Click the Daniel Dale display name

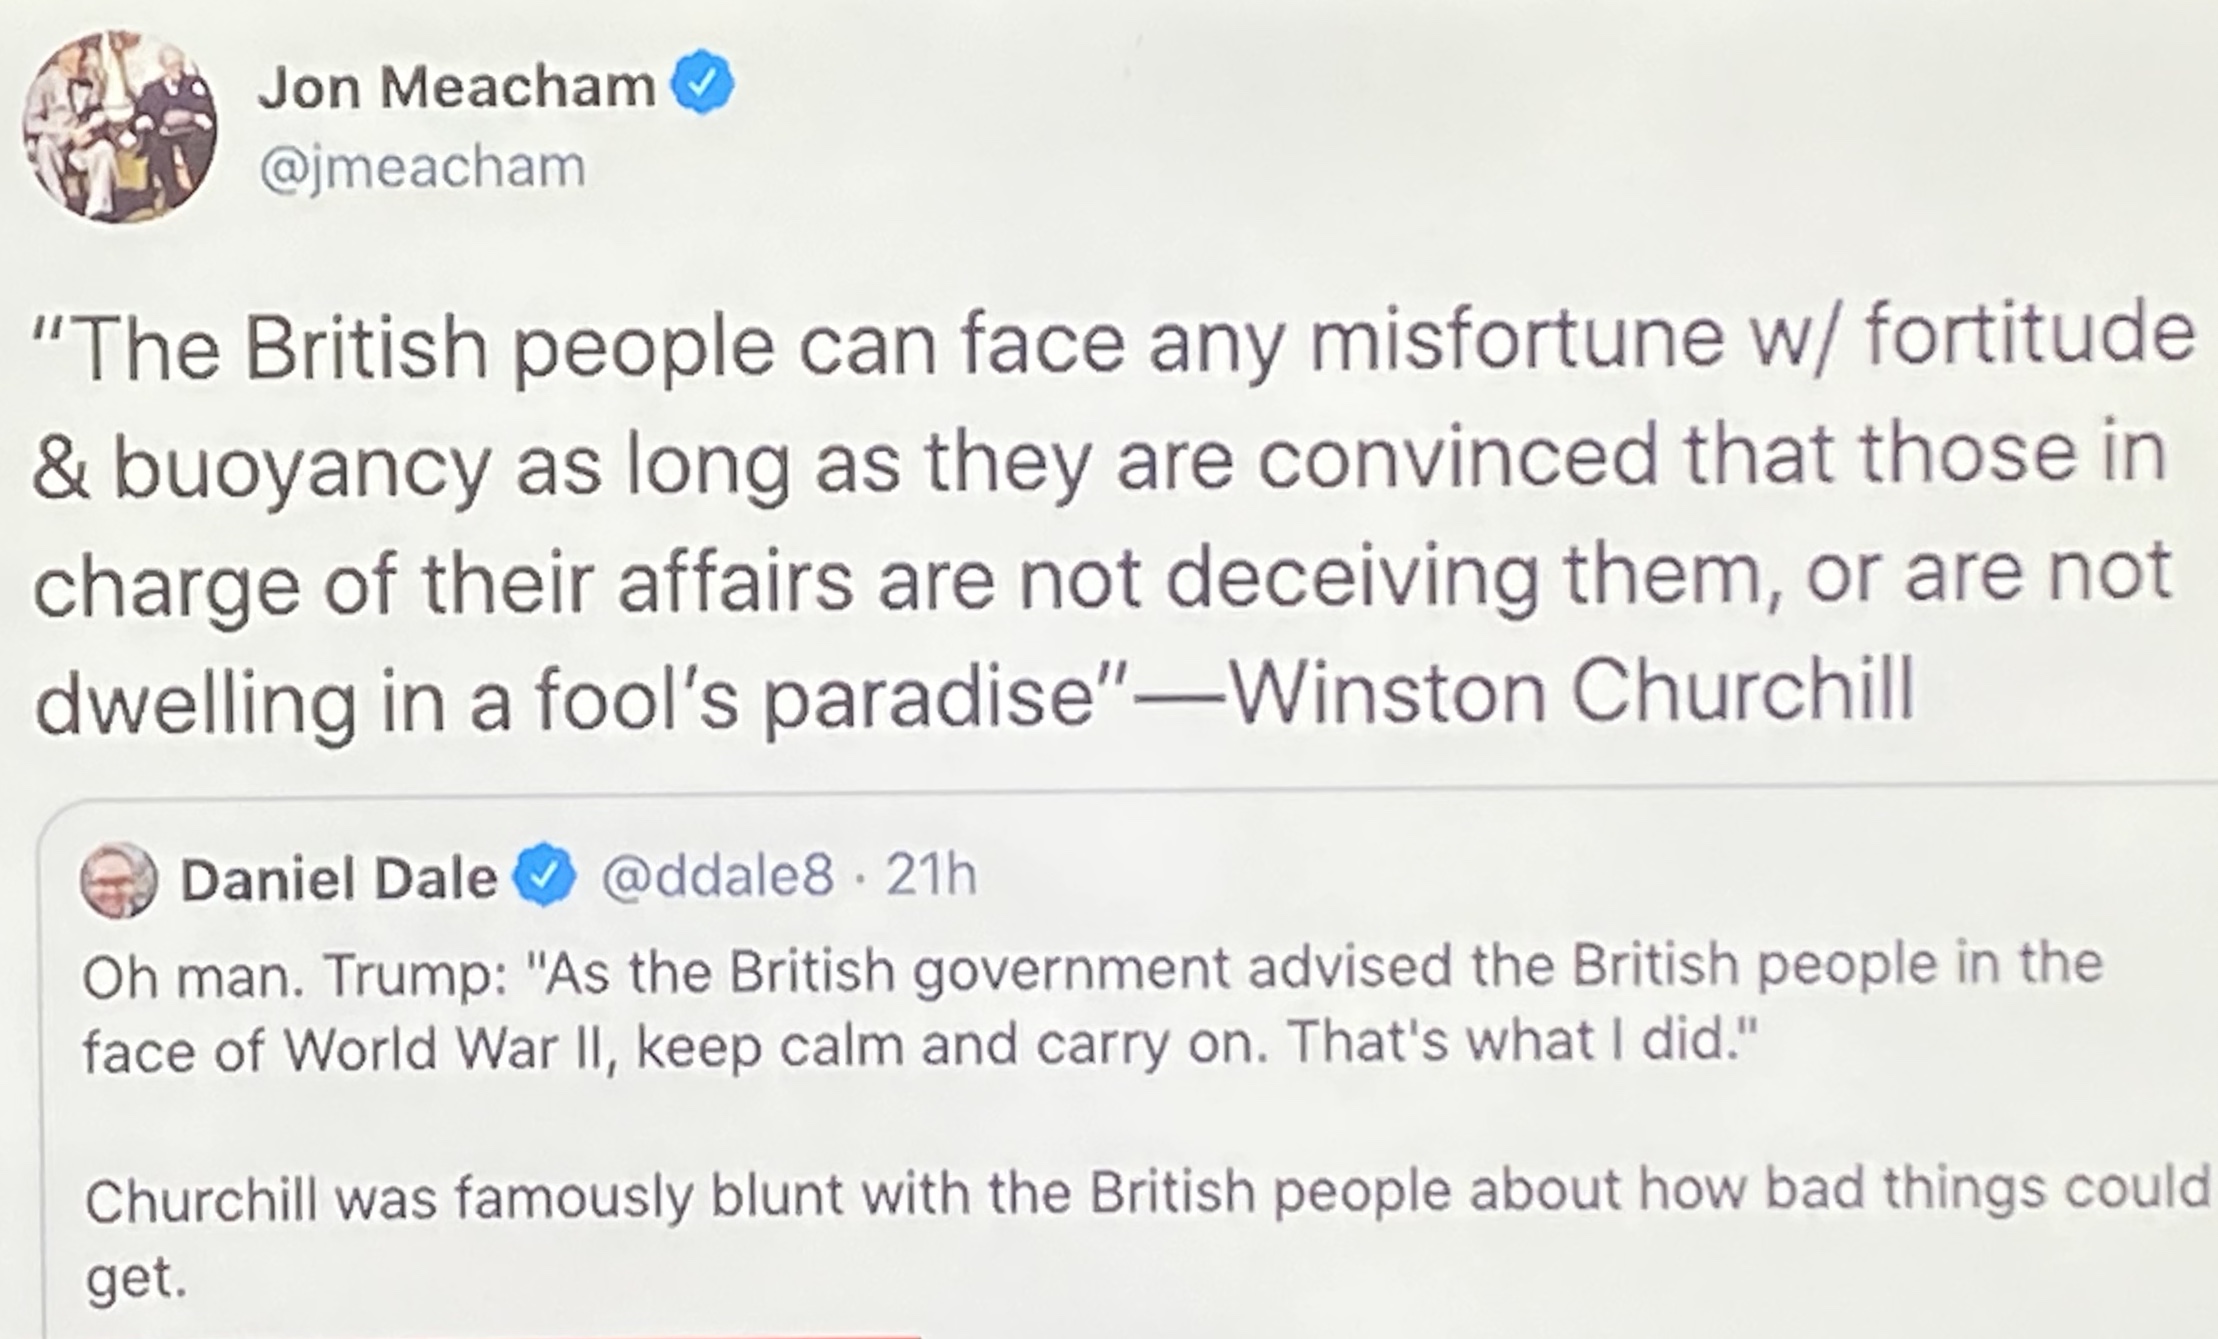(339, 880)
